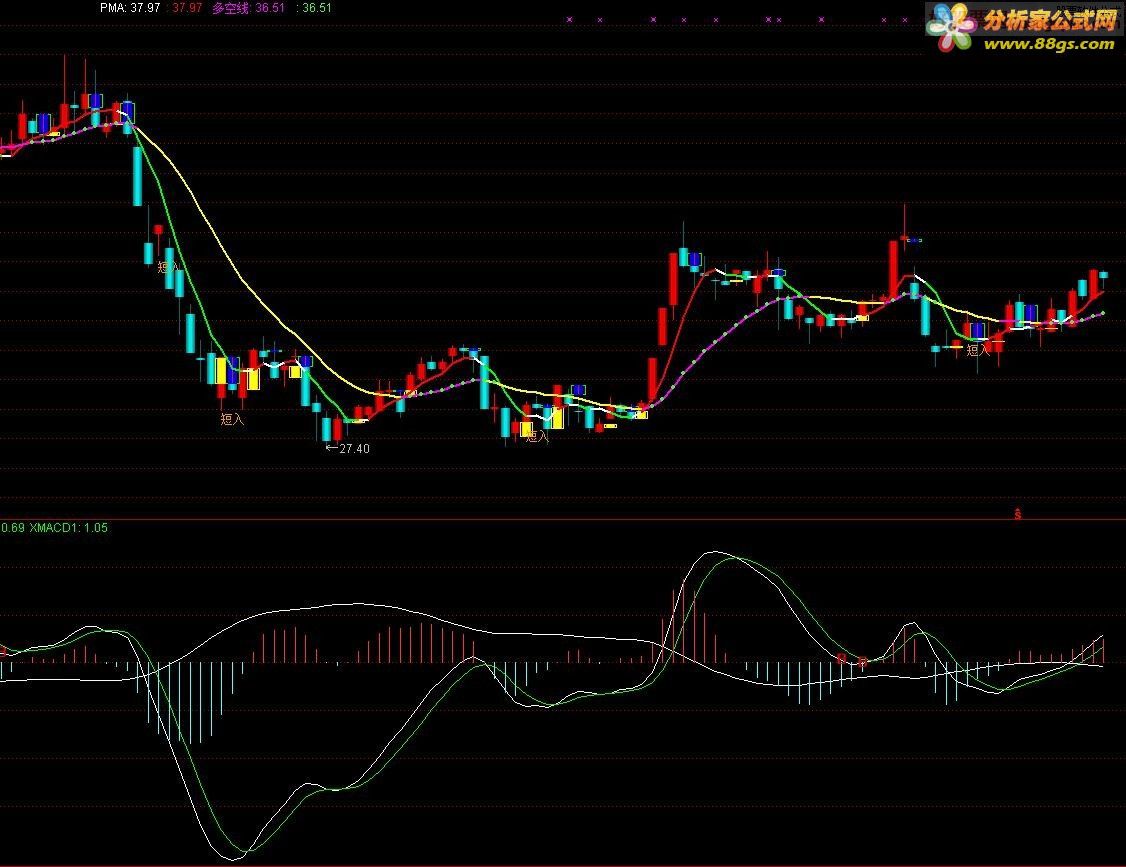Click the ←27.40 lowest price label
The image size is (1126, 867).
click(x=348, y=448)
